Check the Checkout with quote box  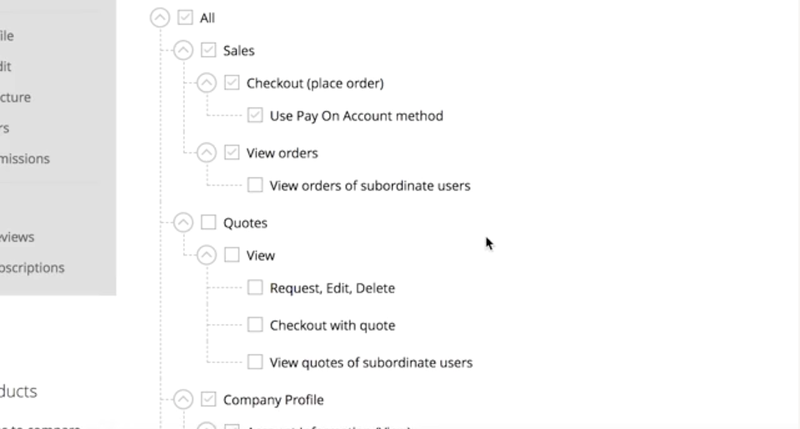coord(255,325)
